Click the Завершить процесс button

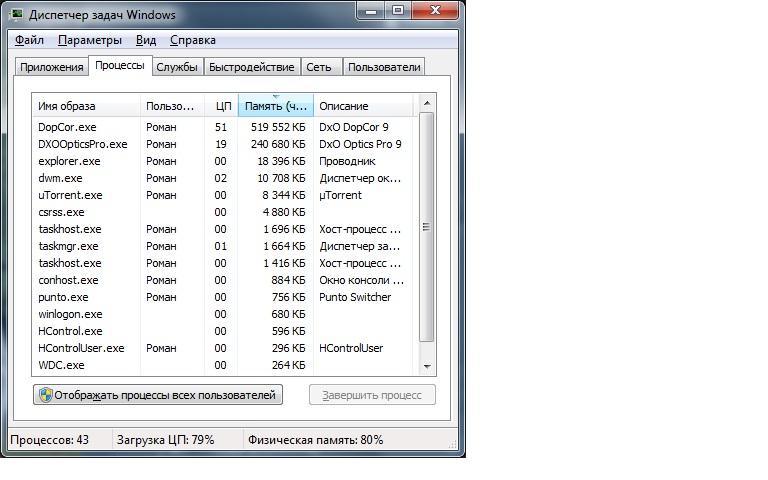point(372,395)
